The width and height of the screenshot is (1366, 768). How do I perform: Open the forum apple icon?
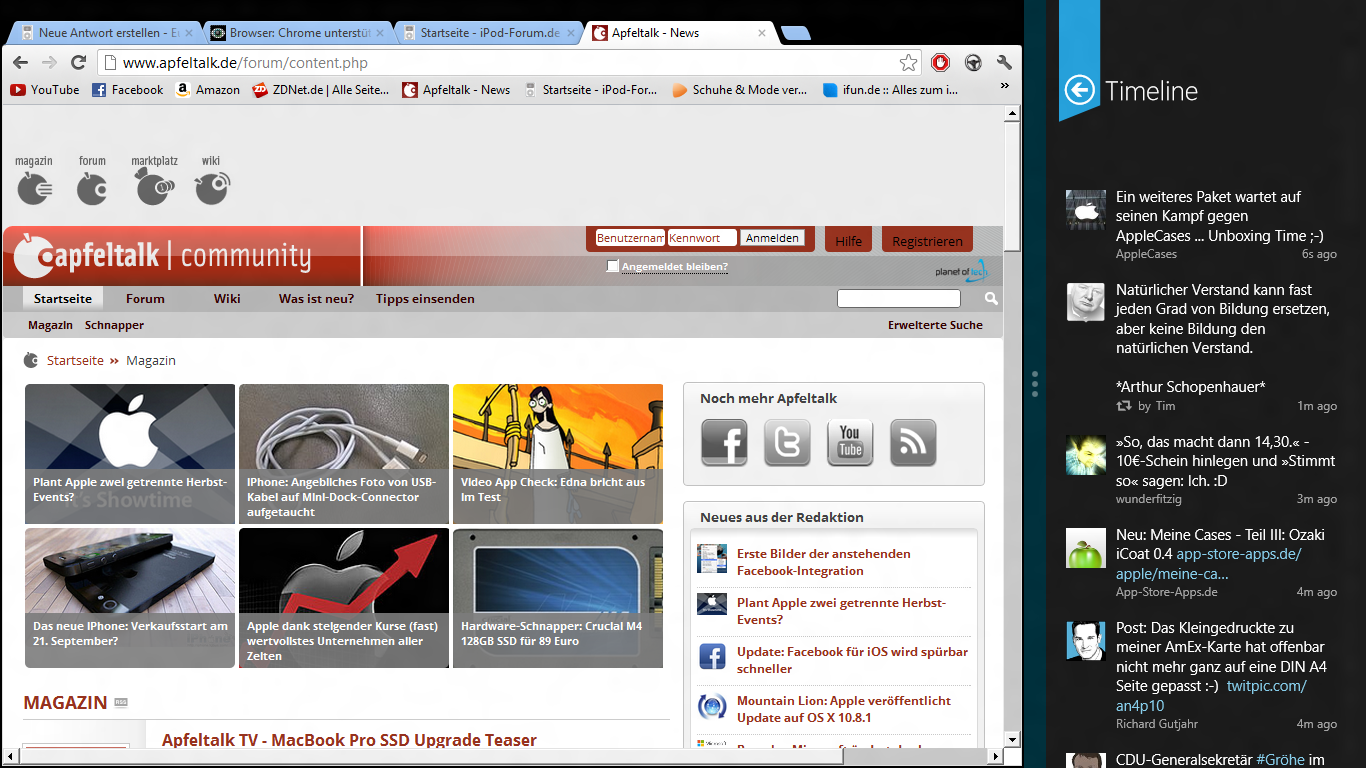(92, 187)
